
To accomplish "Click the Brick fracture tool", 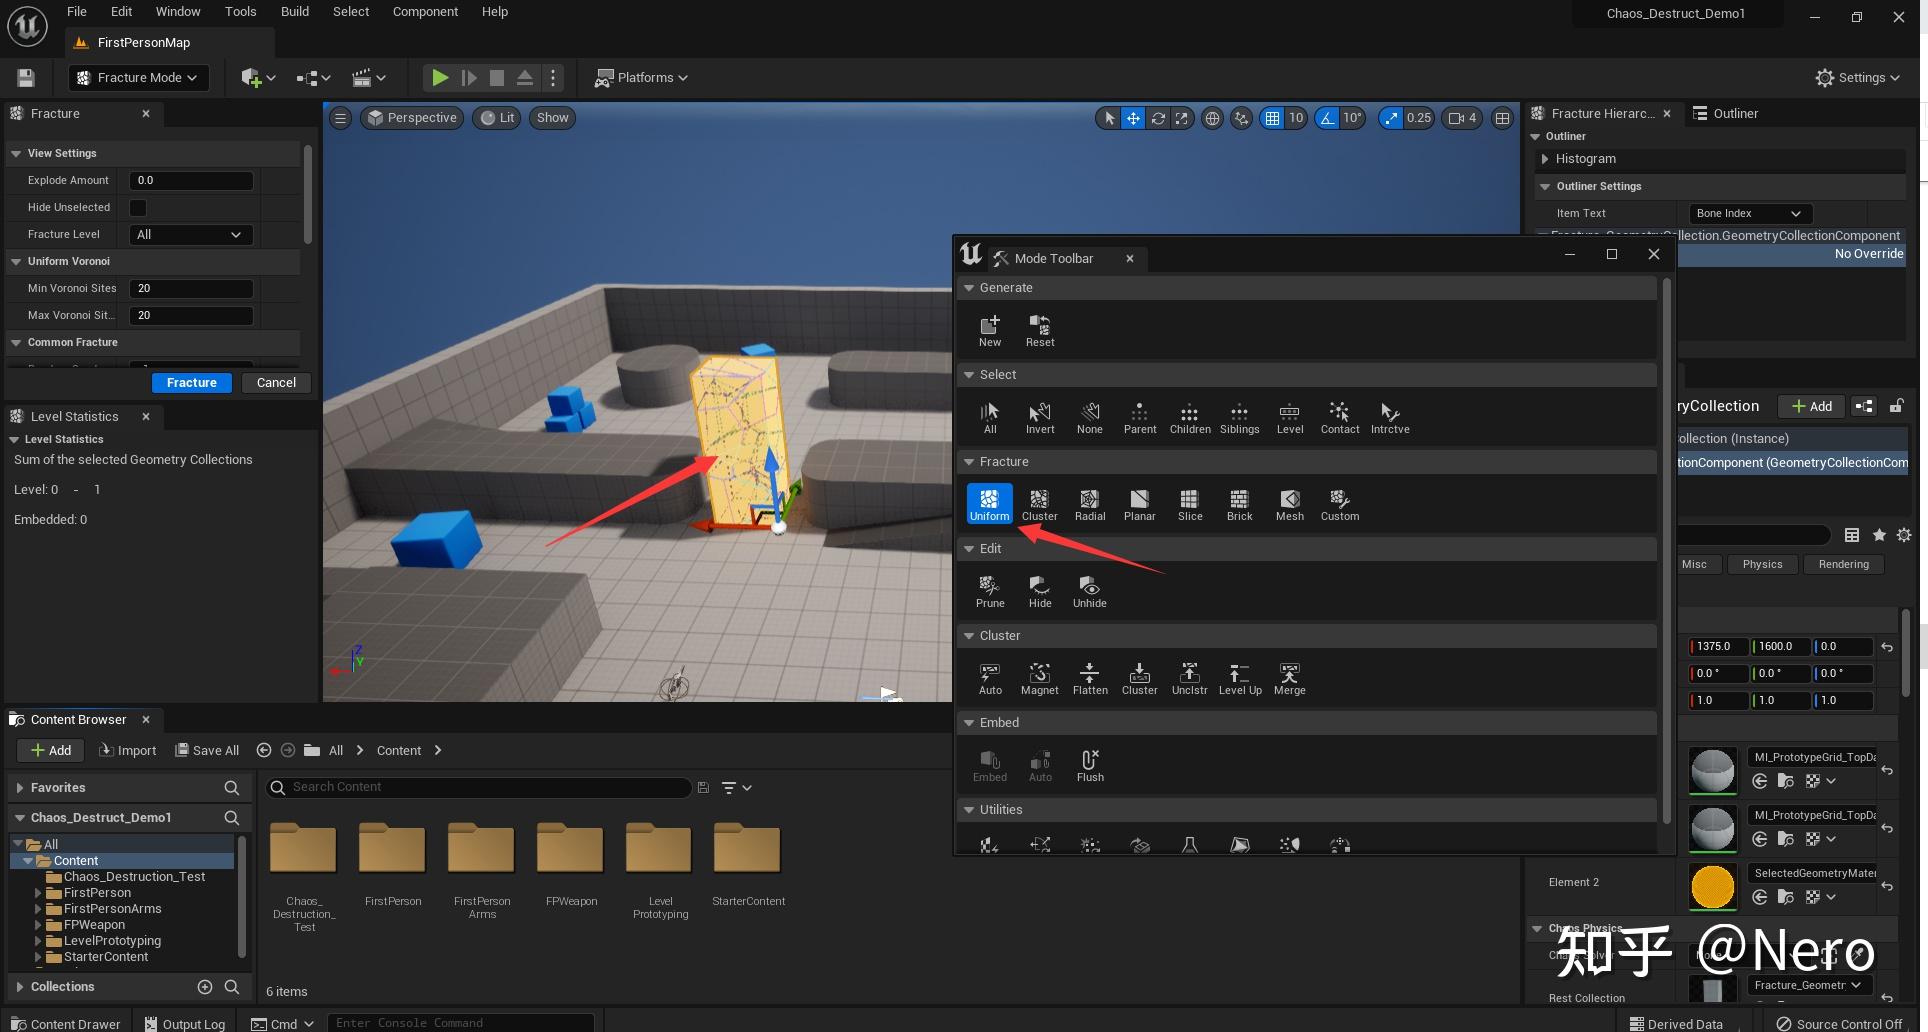I will pyautogui.click(x=1239, y=503).
